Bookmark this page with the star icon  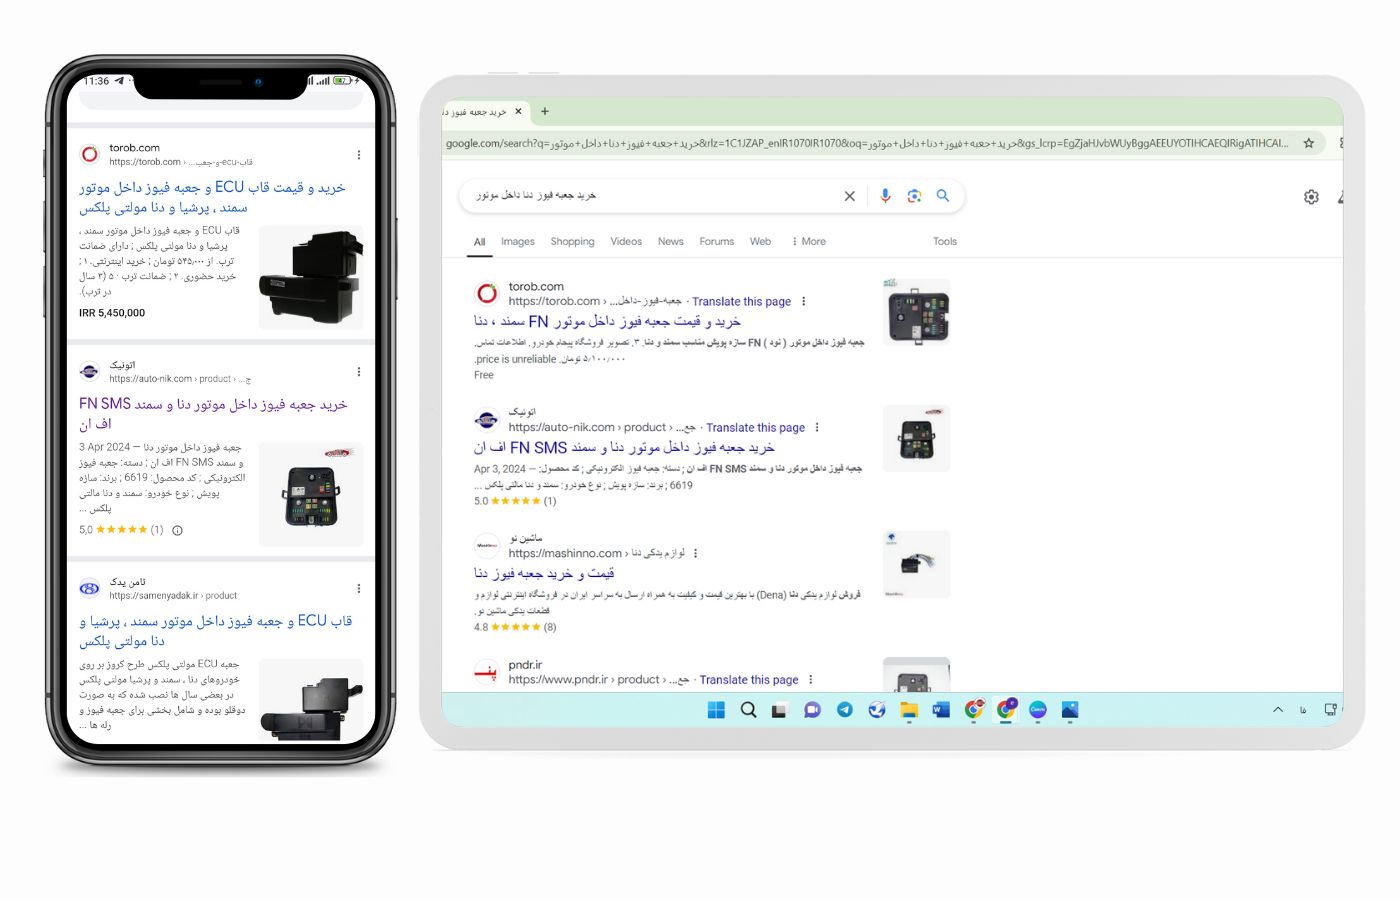1308,143
